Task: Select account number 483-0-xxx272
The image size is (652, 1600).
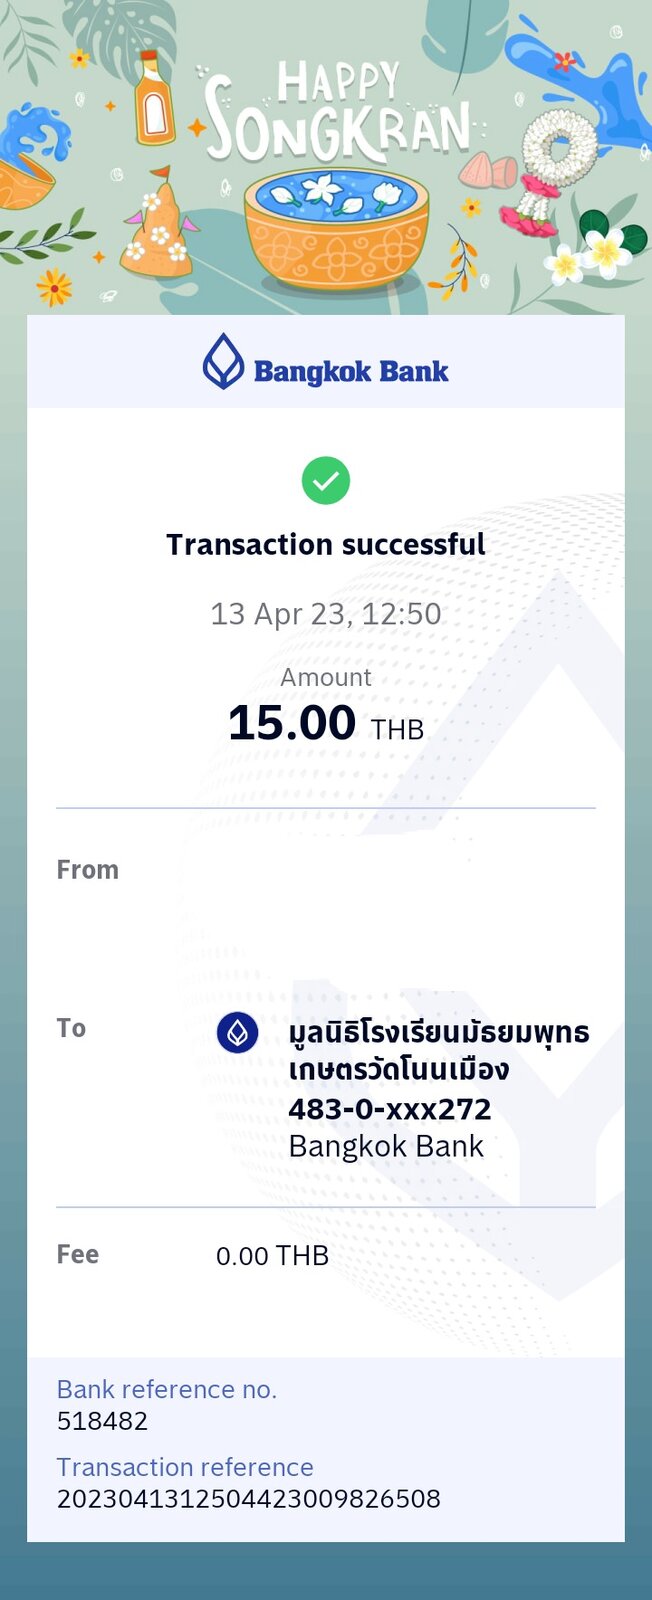Action: (390, 1109)
